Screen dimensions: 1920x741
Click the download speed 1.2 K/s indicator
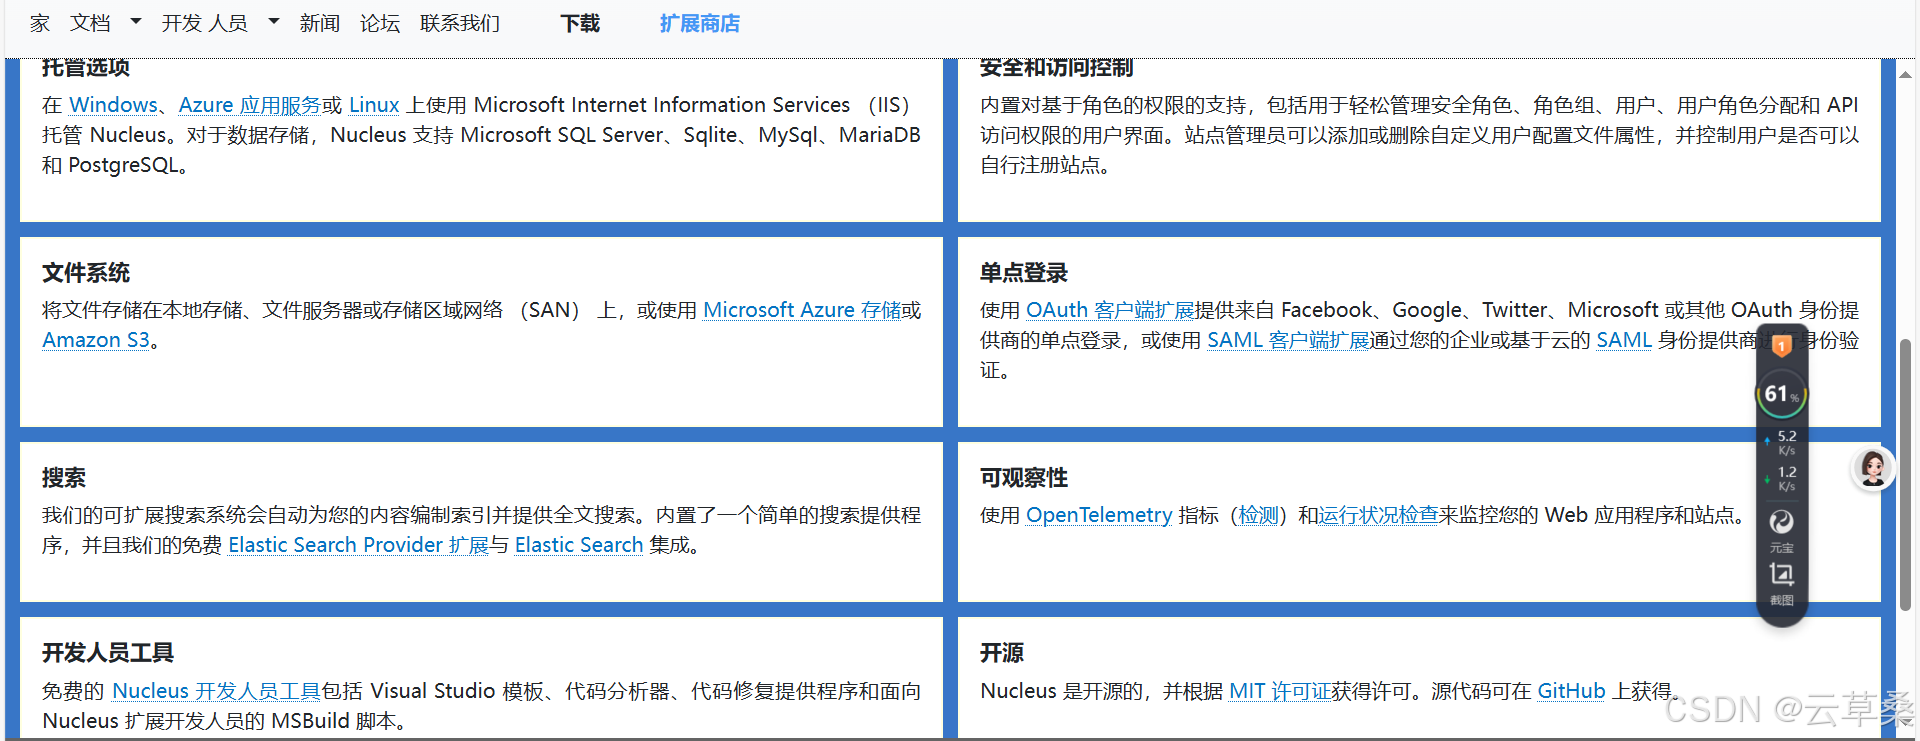(1781, 478)
